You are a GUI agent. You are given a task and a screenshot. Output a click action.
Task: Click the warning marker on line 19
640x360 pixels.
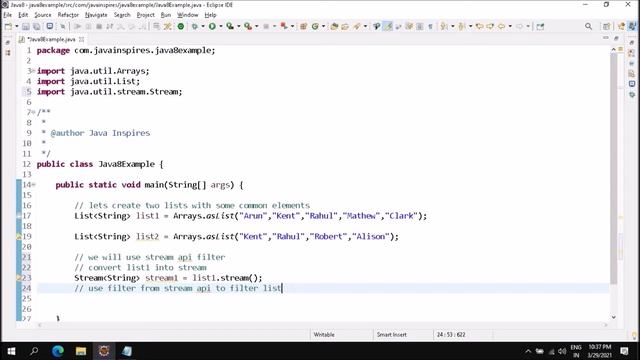click(x=19, y=236)
